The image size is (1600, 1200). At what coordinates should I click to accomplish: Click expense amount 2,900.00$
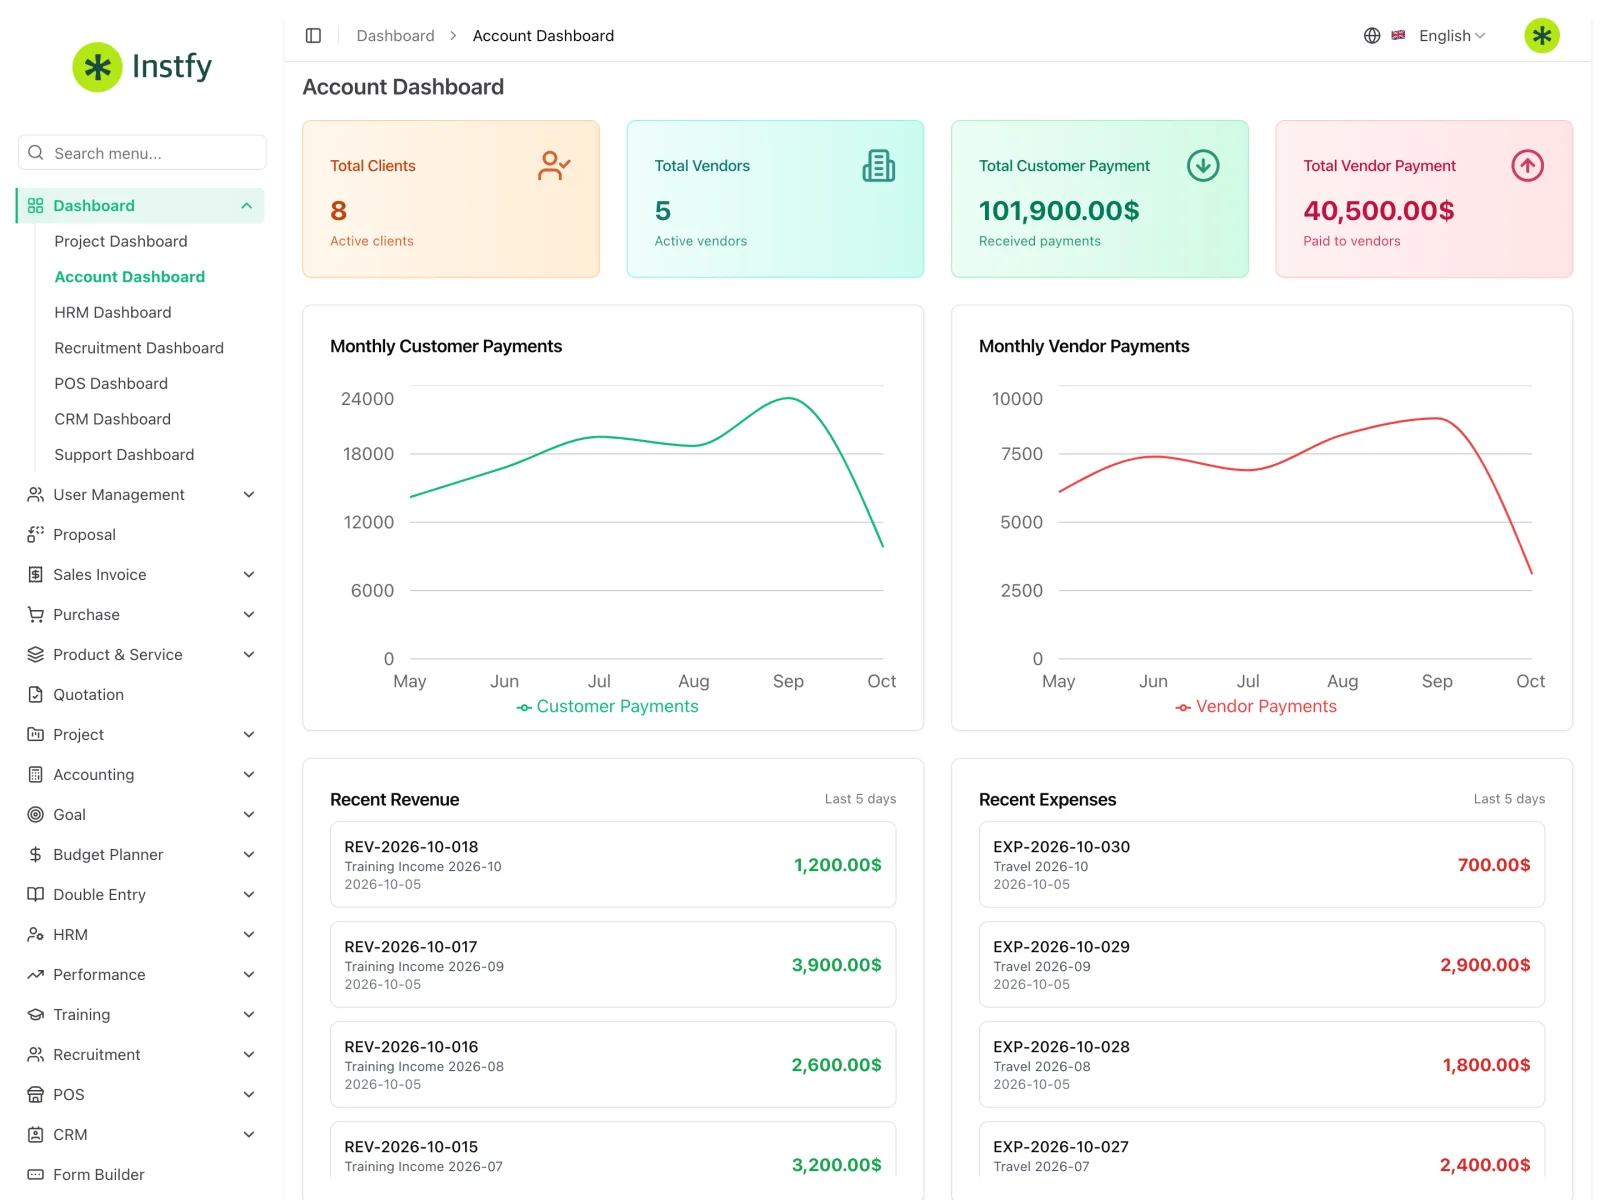point(1485,965)
